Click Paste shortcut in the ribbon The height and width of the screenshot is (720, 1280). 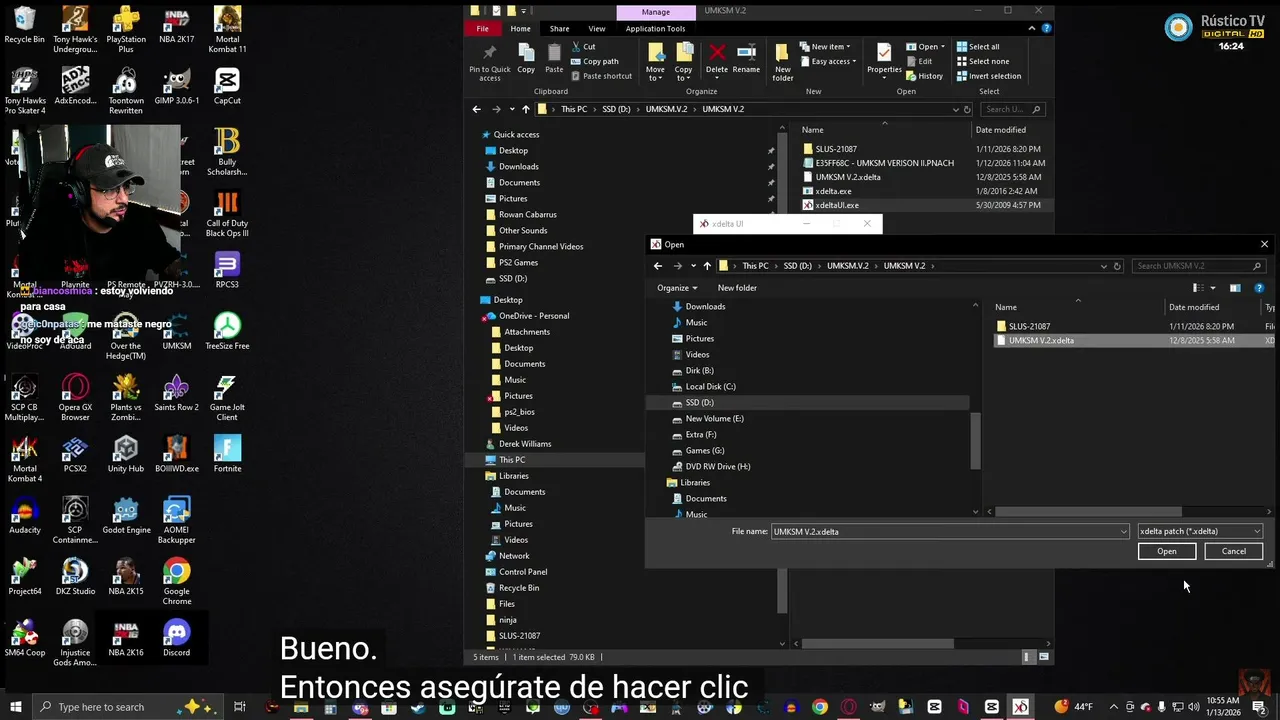pyautogui.click(x=601, y=76)
